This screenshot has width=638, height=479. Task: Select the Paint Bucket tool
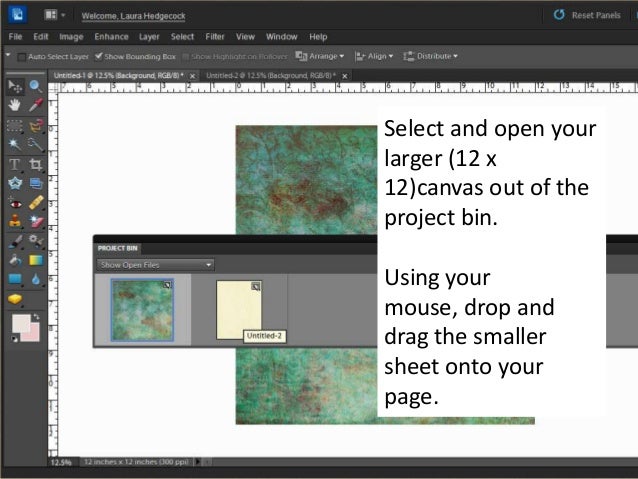(15, 260)
